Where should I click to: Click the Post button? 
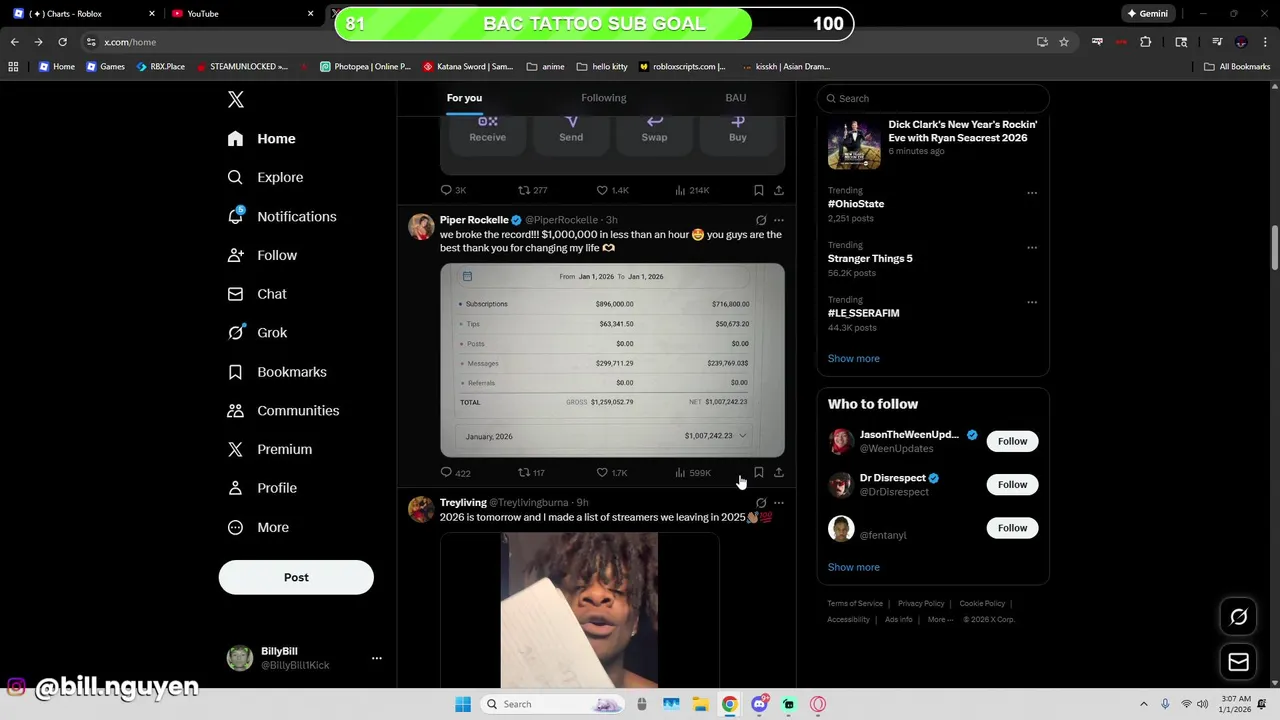pos(296,577)
